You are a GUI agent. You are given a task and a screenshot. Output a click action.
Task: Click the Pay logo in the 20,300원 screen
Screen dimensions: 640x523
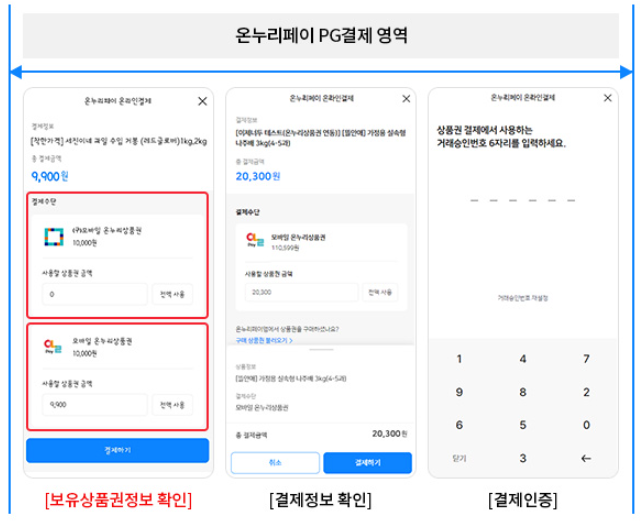click(255, 240)
